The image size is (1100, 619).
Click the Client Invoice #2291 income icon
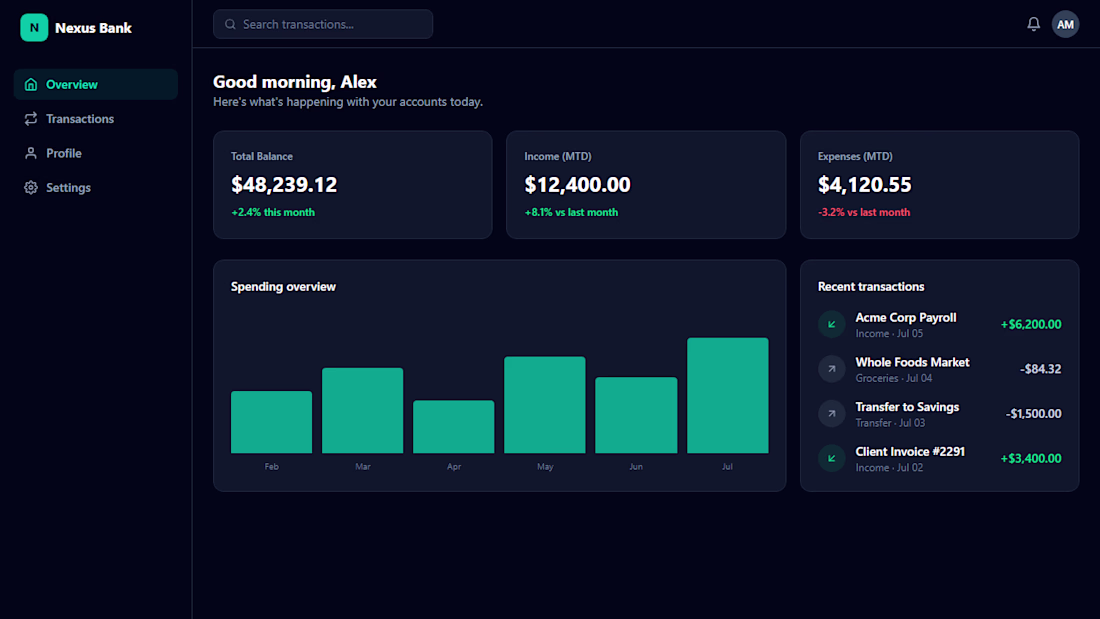click(x=831, y=458)
